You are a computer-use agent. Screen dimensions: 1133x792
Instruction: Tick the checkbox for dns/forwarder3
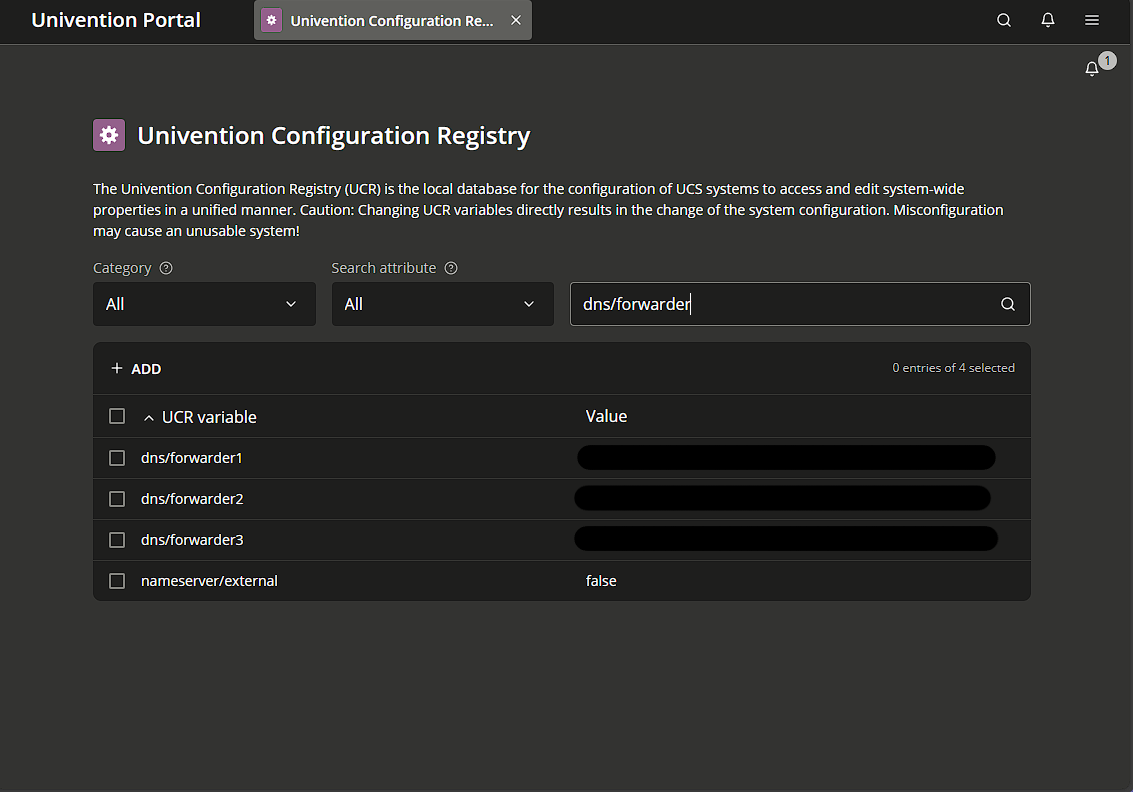(117, 540)
